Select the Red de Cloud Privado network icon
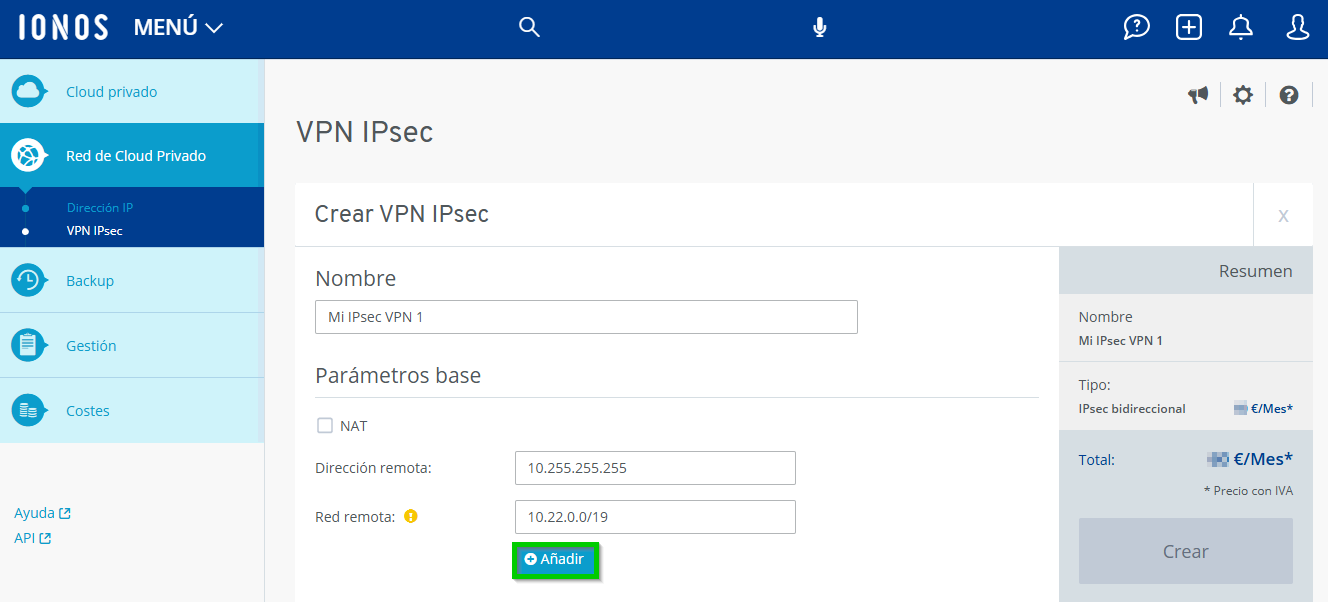This screenshot has width=1328, height=602. [29, 155]
